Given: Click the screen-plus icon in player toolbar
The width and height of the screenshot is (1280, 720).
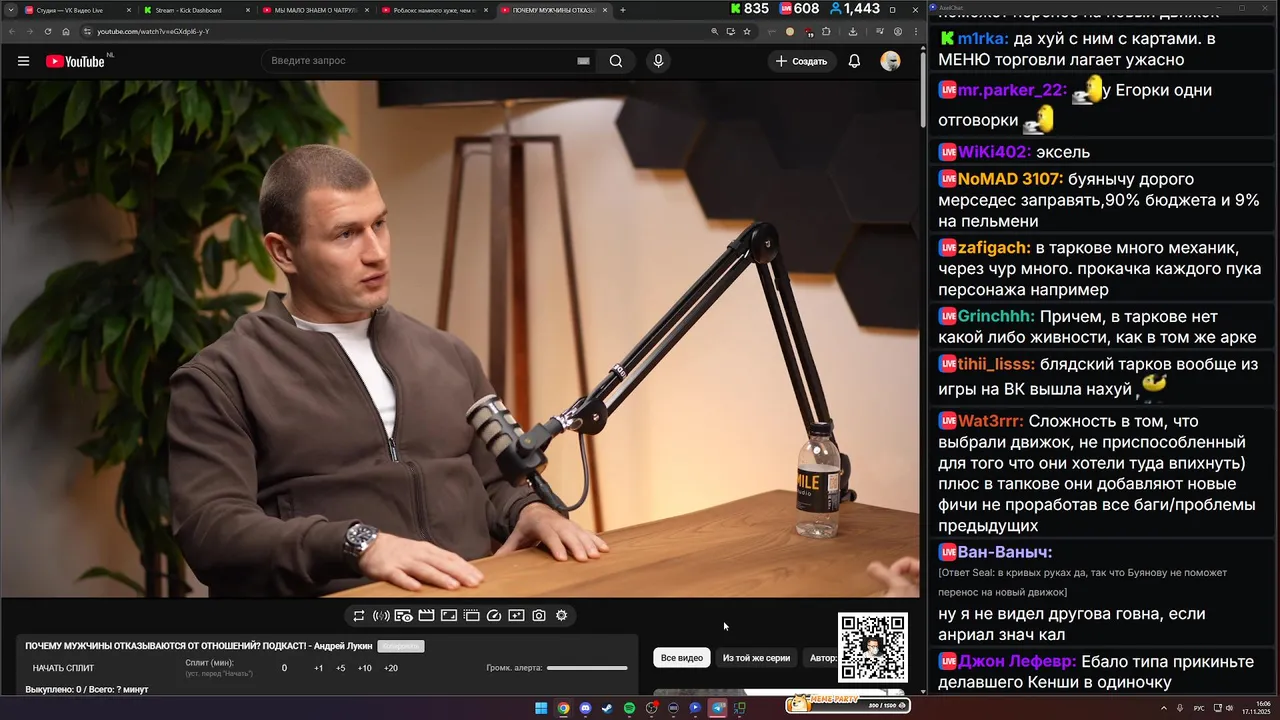Looking at the screenshot, I should pyautogui.click(x=516, y=616).
